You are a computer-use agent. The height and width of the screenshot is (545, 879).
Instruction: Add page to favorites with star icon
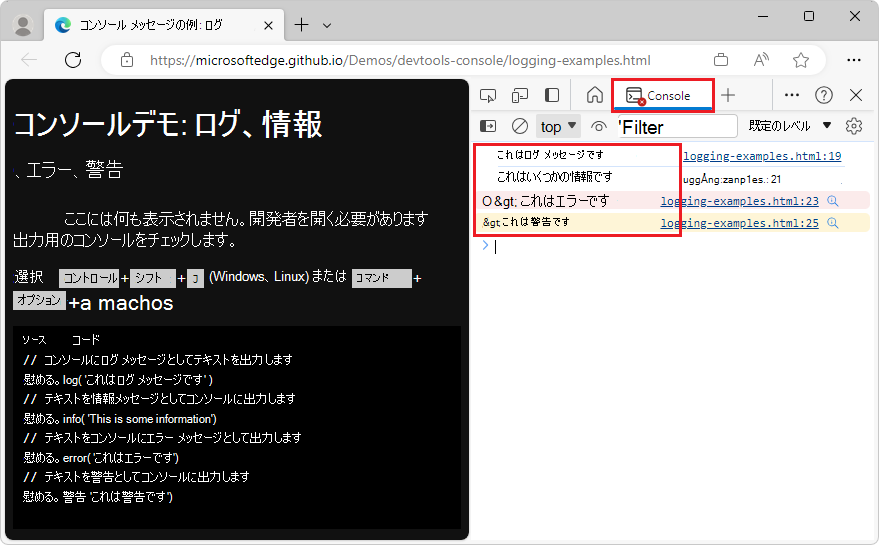point(801,59)
